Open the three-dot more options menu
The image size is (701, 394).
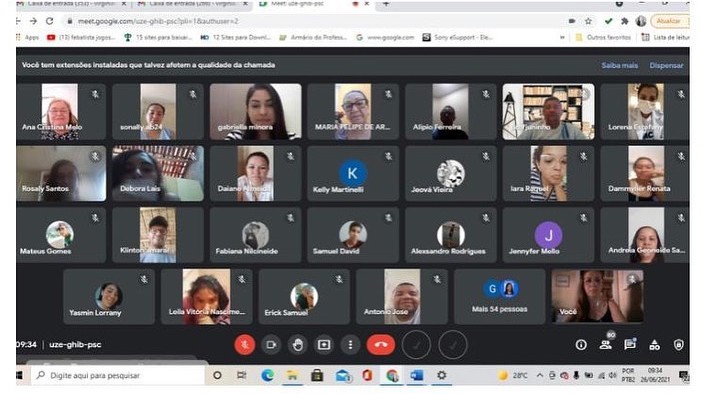click(350, 345)
